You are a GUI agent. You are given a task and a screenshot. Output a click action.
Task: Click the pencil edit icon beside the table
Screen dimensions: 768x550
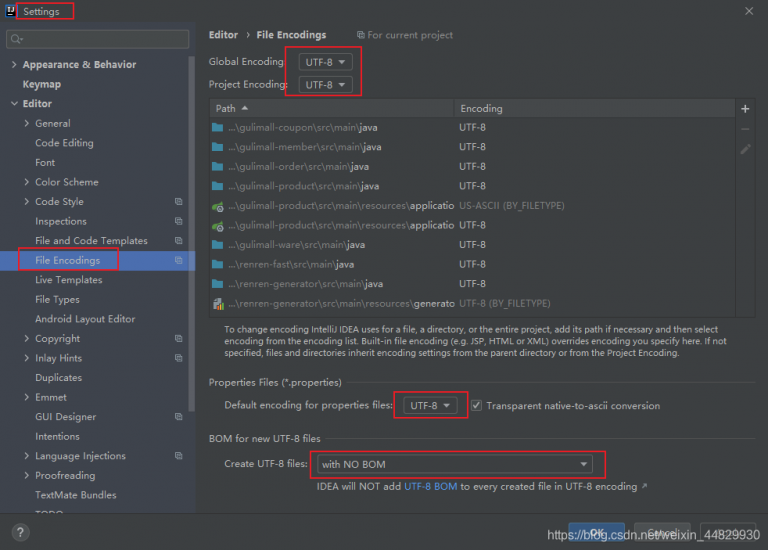point(745,149)
